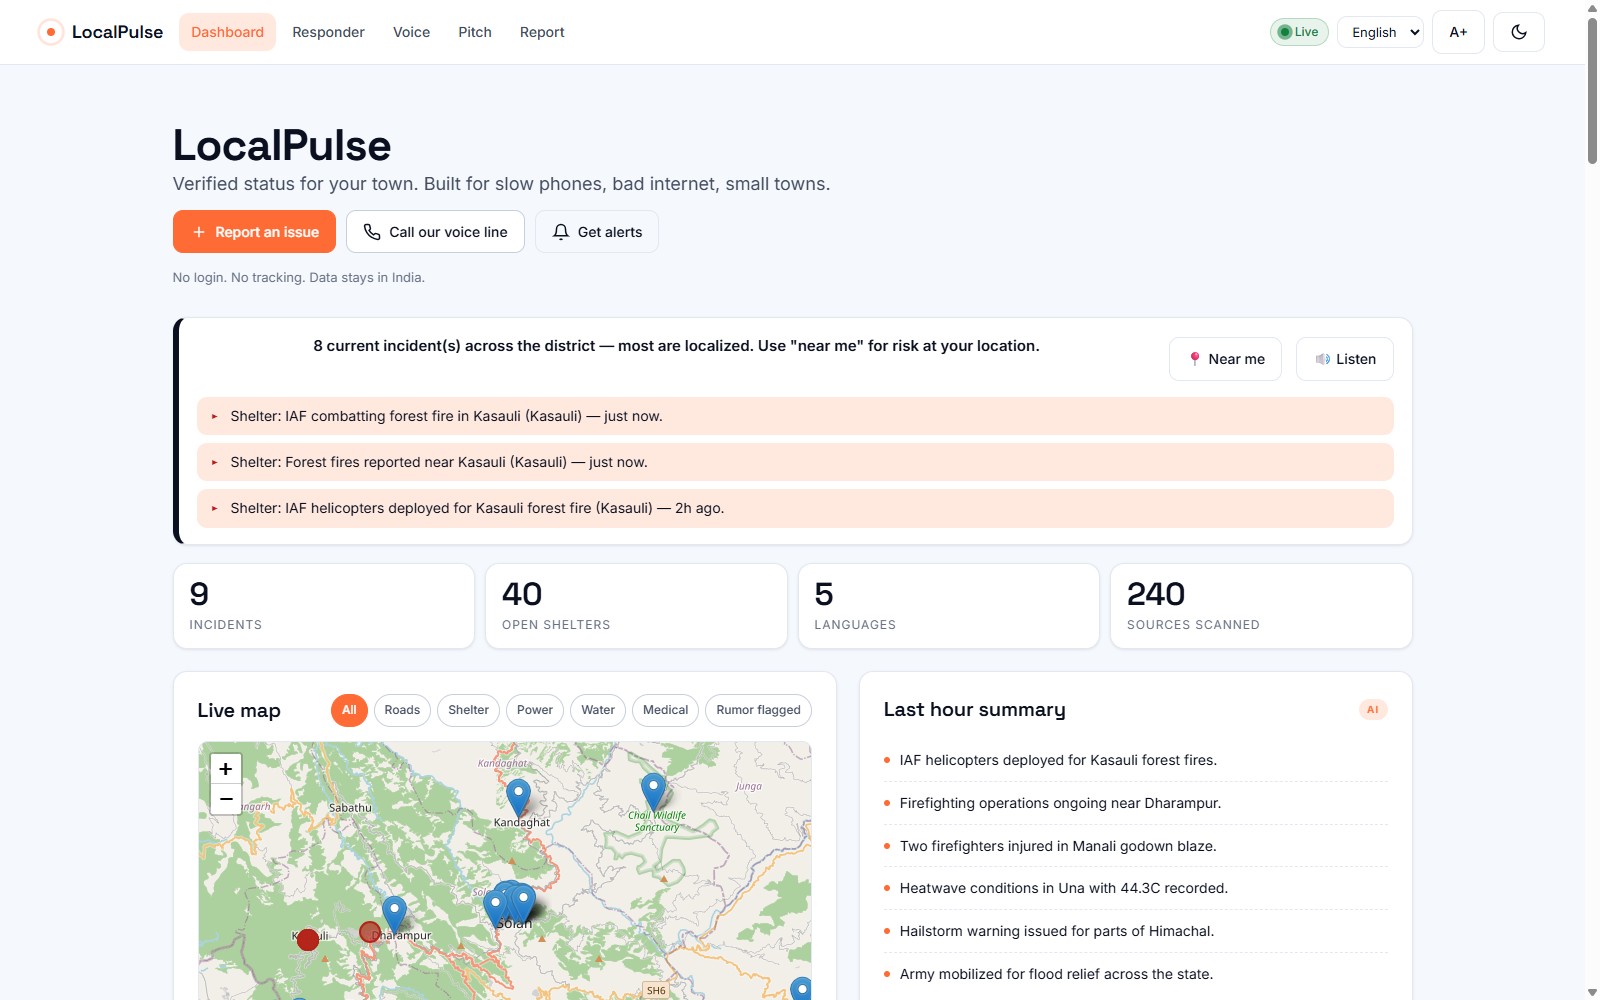Expand Forest fires reported near Kasauli alert
Screen dimensions: 1600x1000
click(x=795, y=462)
